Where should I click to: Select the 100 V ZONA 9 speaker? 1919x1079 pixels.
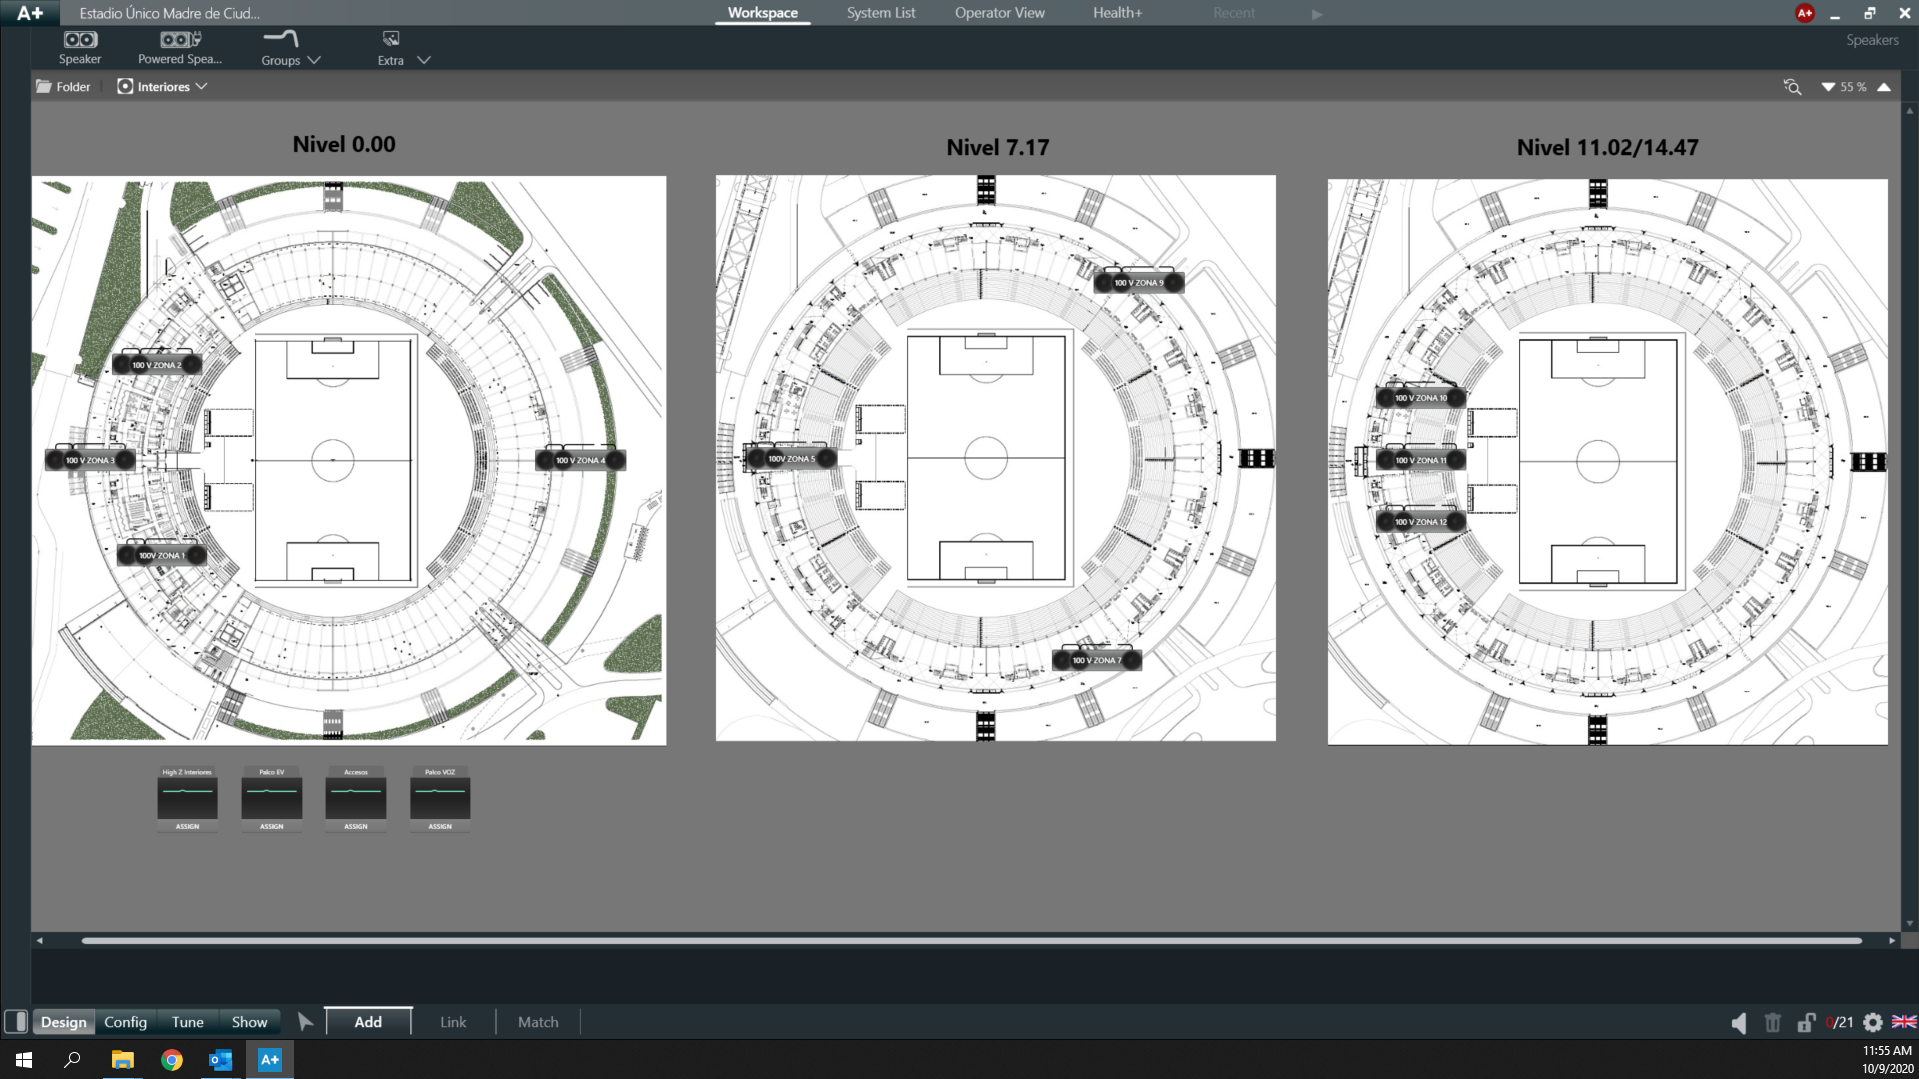click(1138, 283)
